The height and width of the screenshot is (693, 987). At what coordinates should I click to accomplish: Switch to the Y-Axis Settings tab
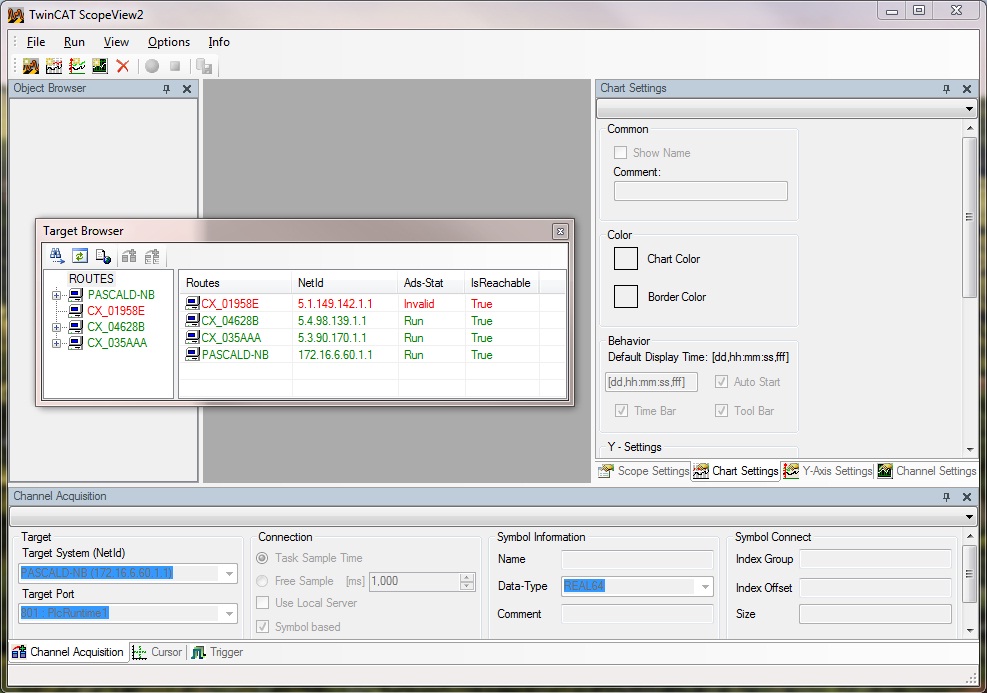click(828, 471)
